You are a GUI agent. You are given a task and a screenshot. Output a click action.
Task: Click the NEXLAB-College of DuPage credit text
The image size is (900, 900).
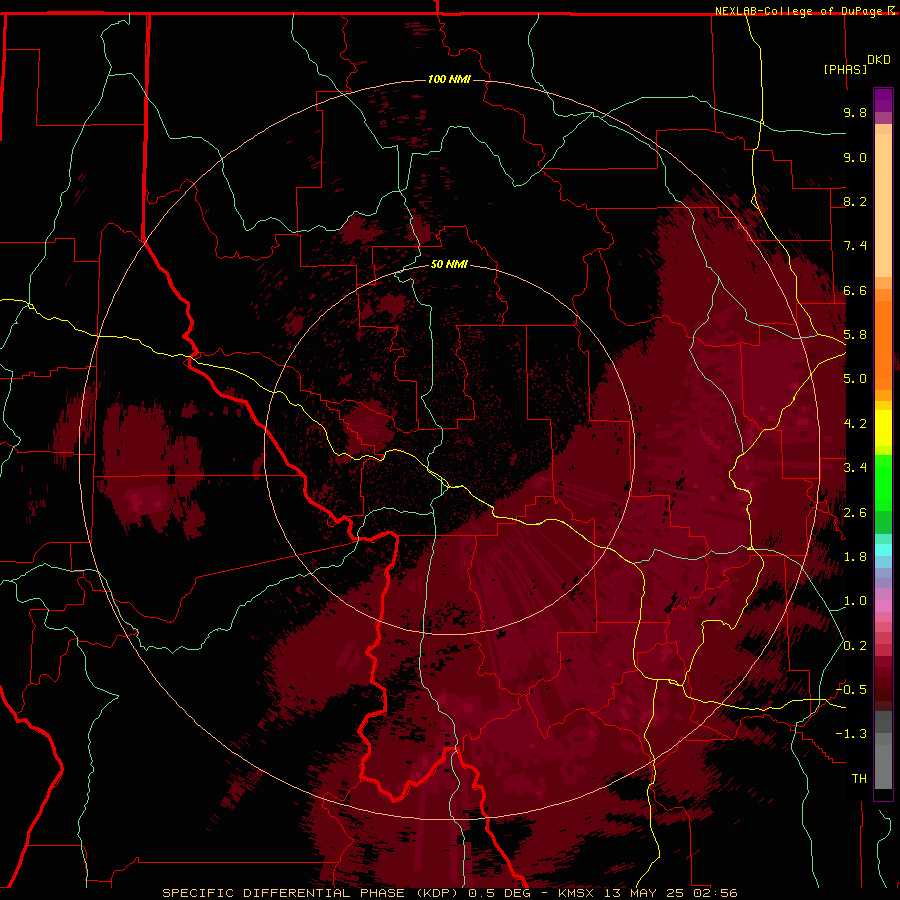[x=800, y=11]
